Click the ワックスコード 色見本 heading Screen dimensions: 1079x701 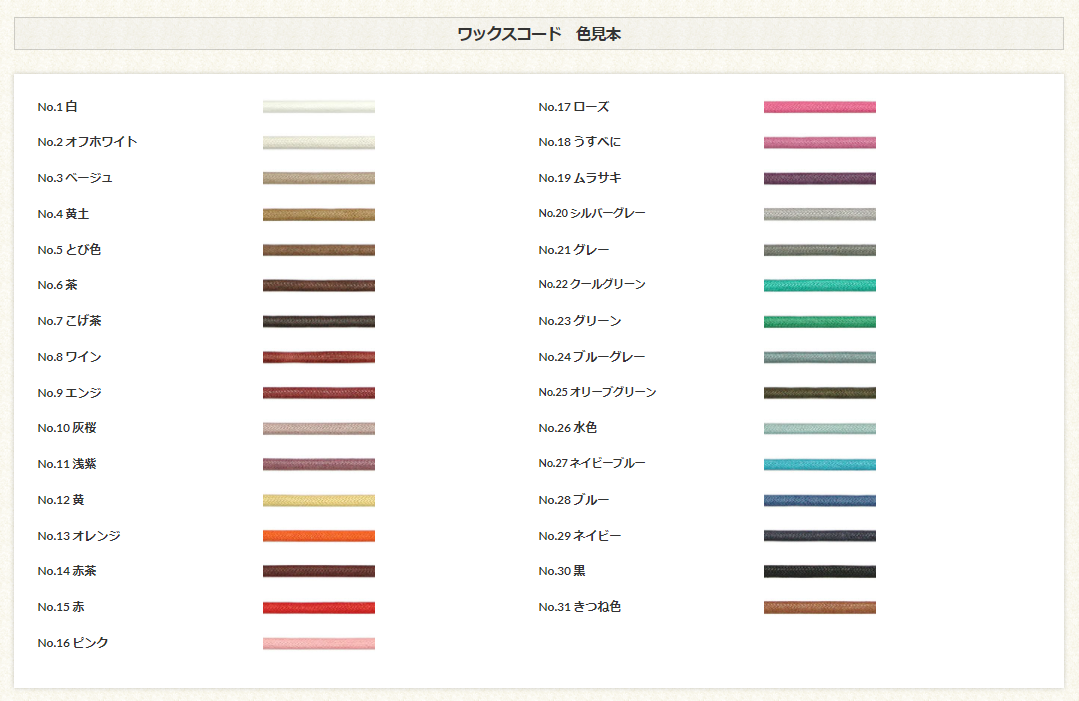pos(539,34)
